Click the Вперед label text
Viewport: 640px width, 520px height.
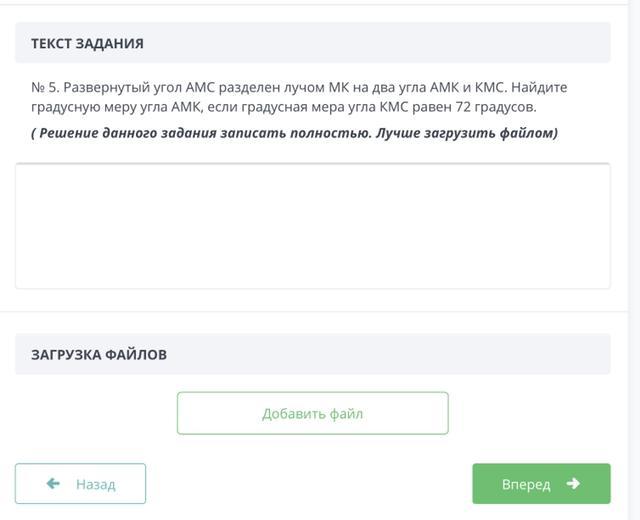point(526,484)
